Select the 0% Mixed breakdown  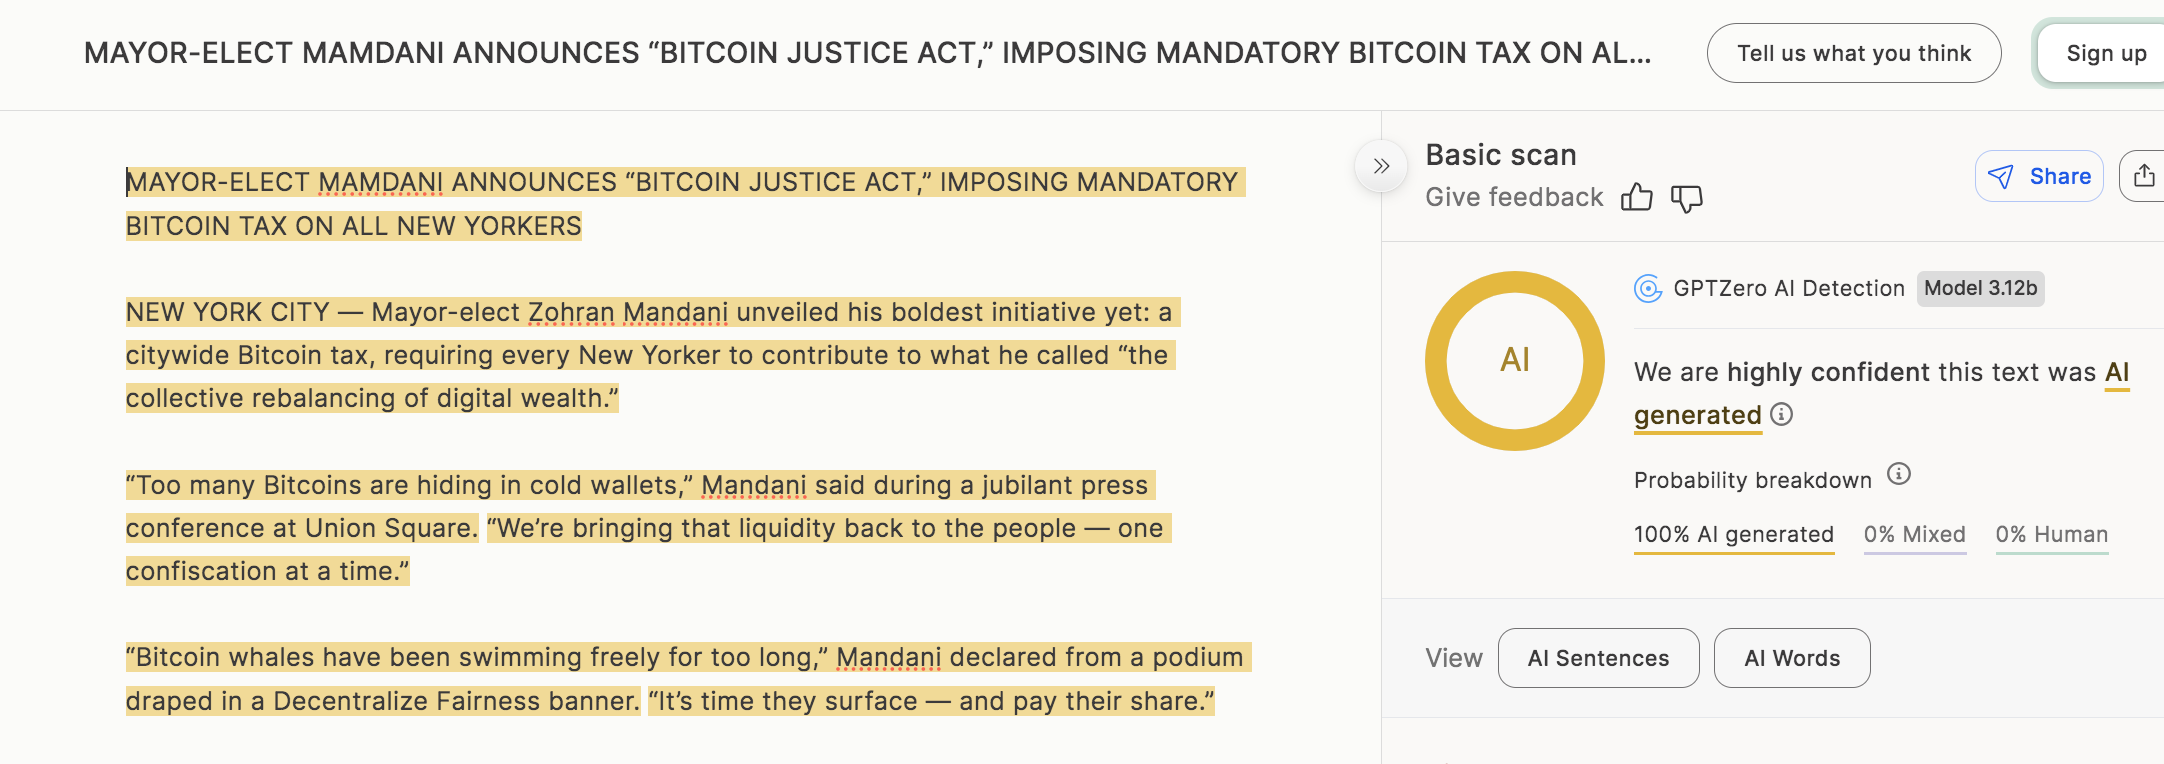point(1914,535)
